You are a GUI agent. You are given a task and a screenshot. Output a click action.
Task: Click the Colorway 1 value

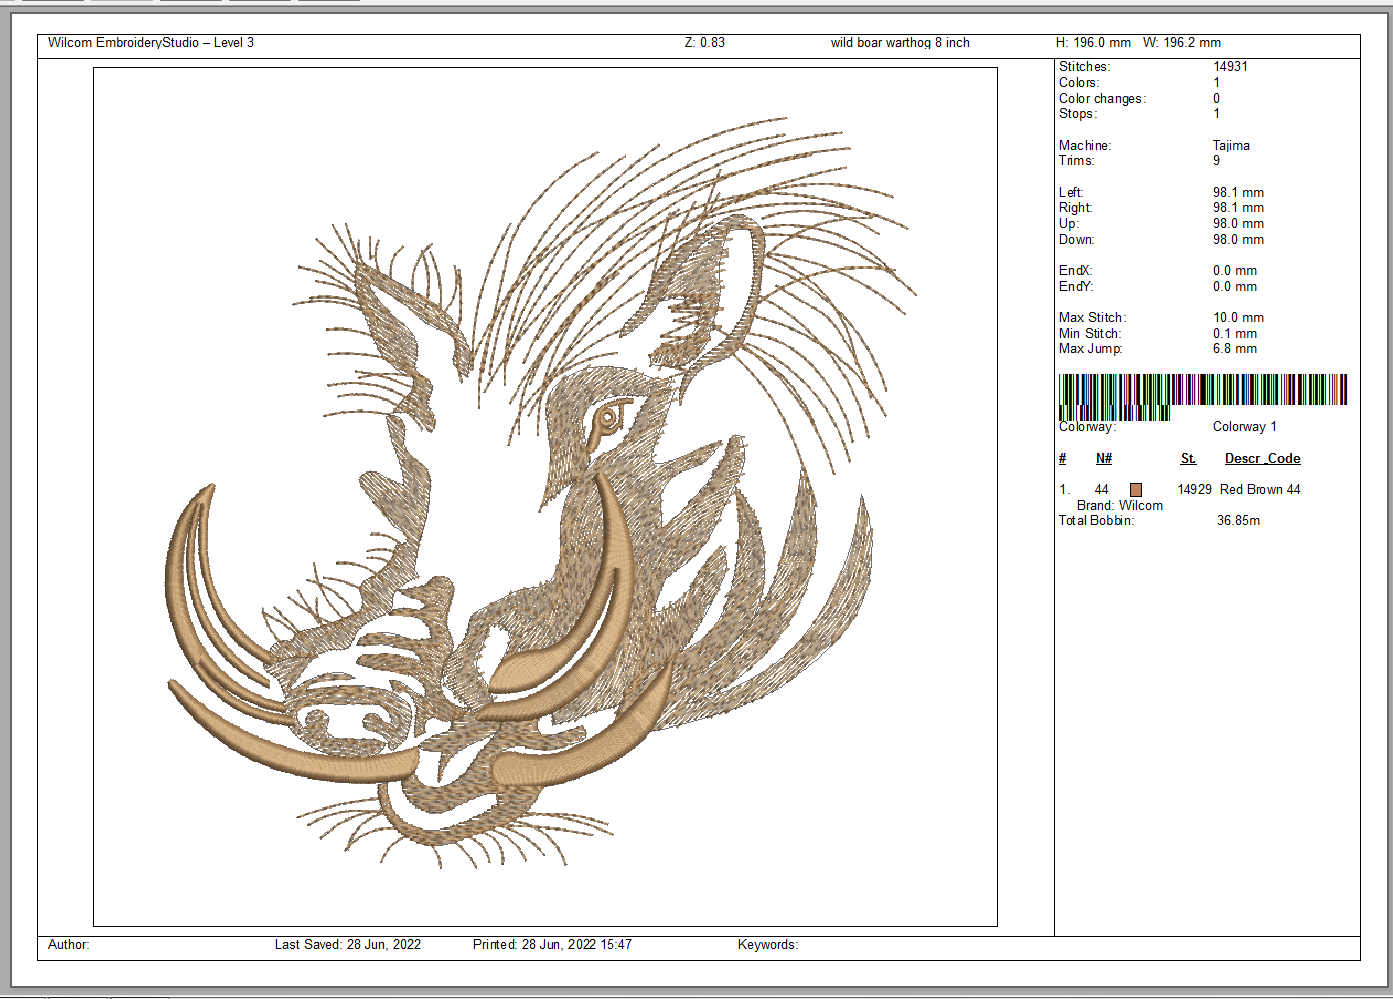pos(1244,427)
